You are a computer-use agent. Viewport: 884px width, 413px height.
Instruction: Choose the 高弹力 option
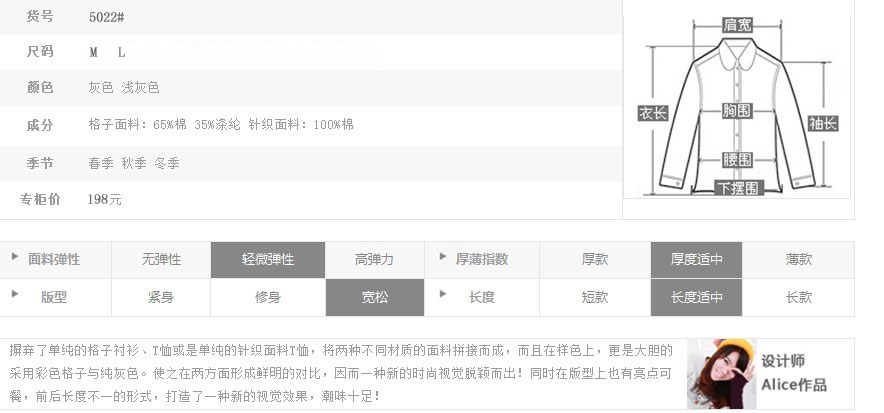pyautogui.click(x=374, y=259)
